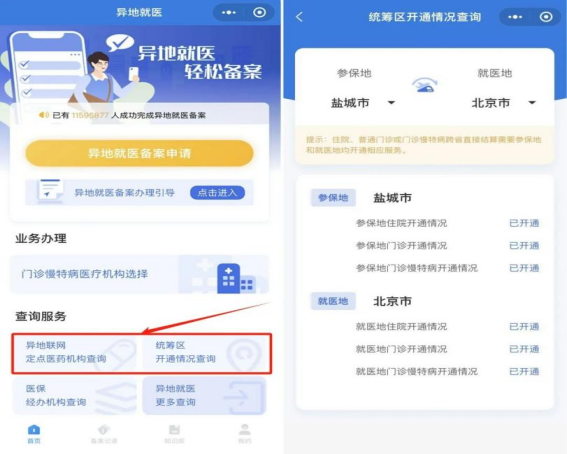The height and width of the screenshot is (454, 567).
Task: Tap the swap cities icon between locations
Action: (x=425, y=85)
